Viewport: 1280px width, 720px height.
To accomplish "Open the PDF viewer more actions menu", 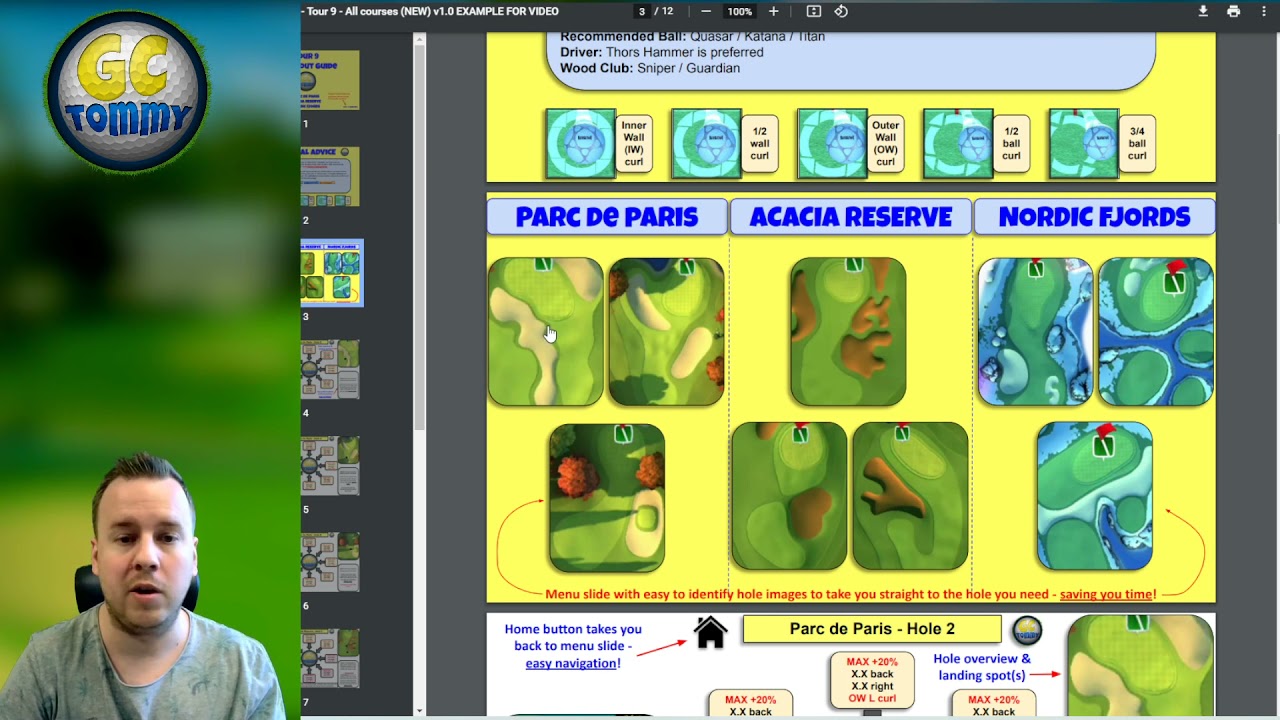I will pyautogui.click(x=1263, y=11).
